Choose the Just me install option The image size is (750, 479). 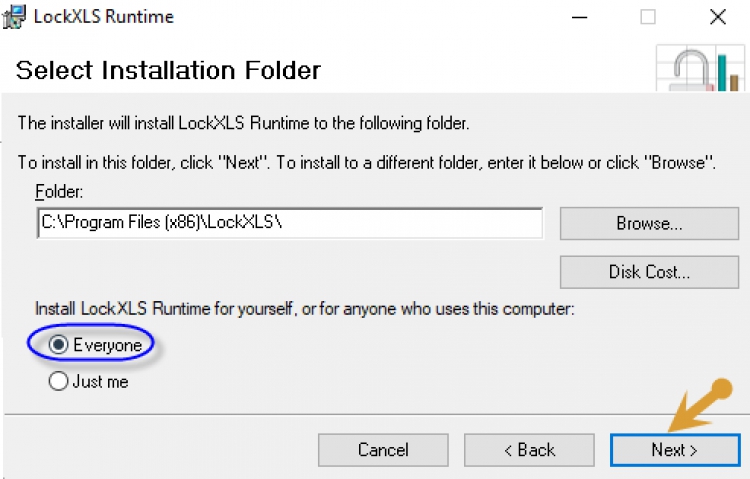pos(59,381)
